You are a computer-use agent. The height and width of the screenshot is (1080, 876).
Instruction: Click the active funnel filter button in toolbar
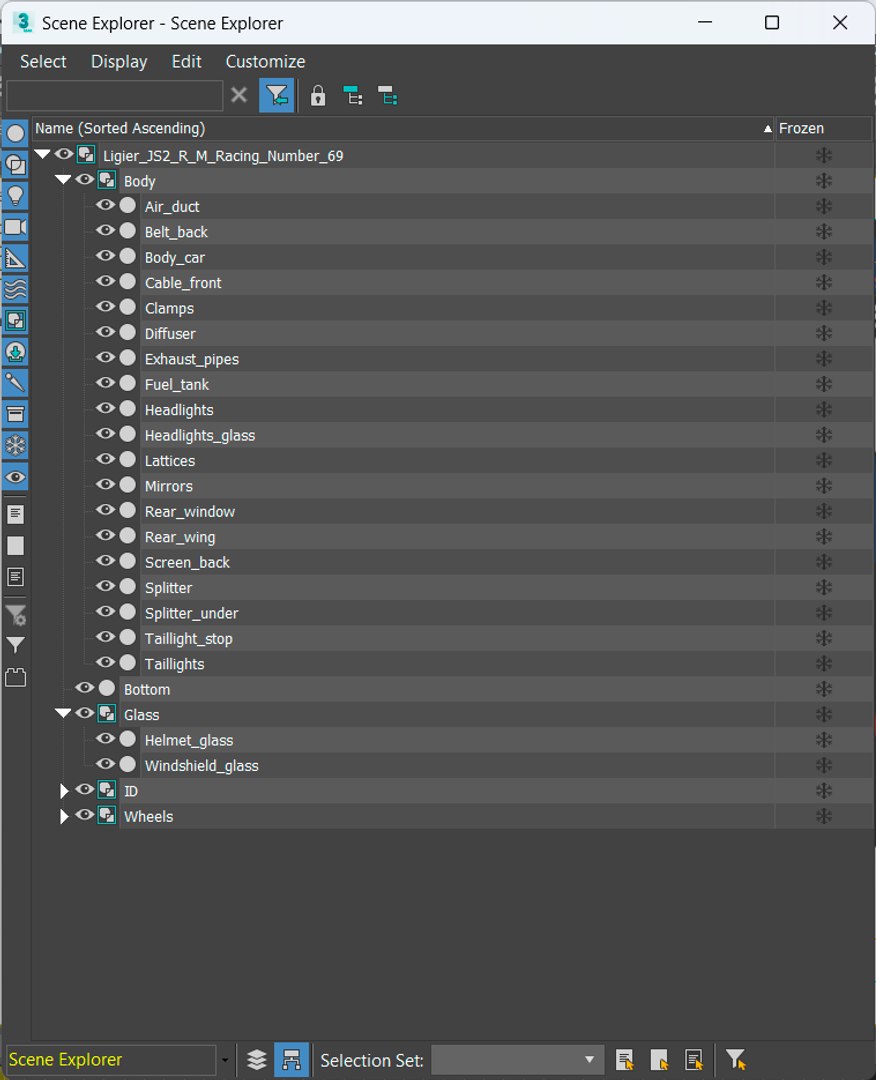click(x=277, y=95)
